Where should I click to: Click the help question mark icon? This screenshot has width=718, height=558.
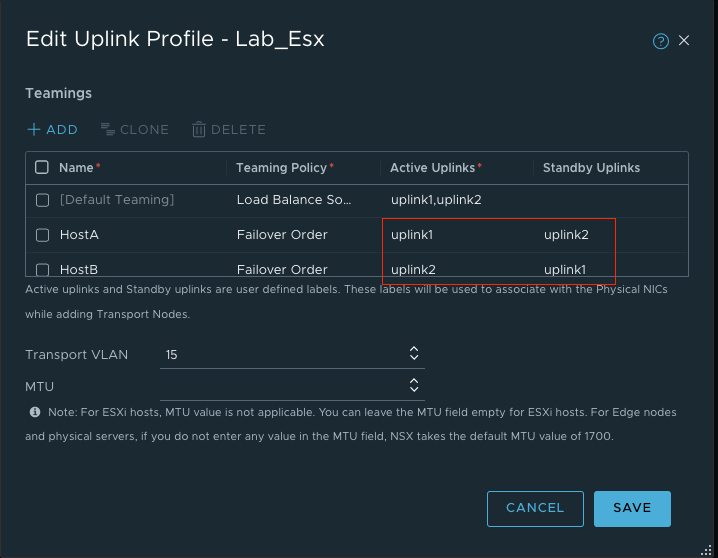click(660, 41)
